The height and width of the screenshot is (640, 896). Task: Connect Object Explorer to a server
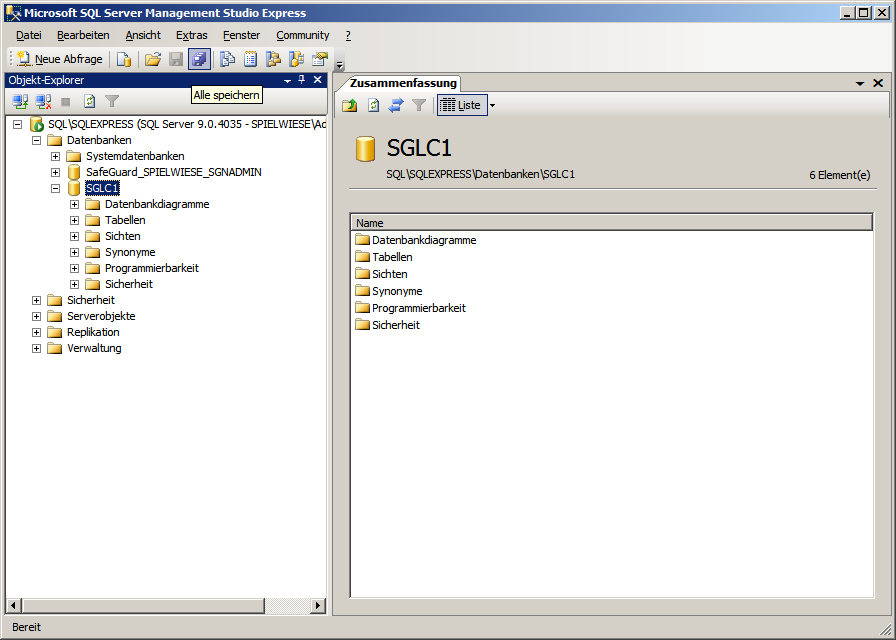[20, 101]
